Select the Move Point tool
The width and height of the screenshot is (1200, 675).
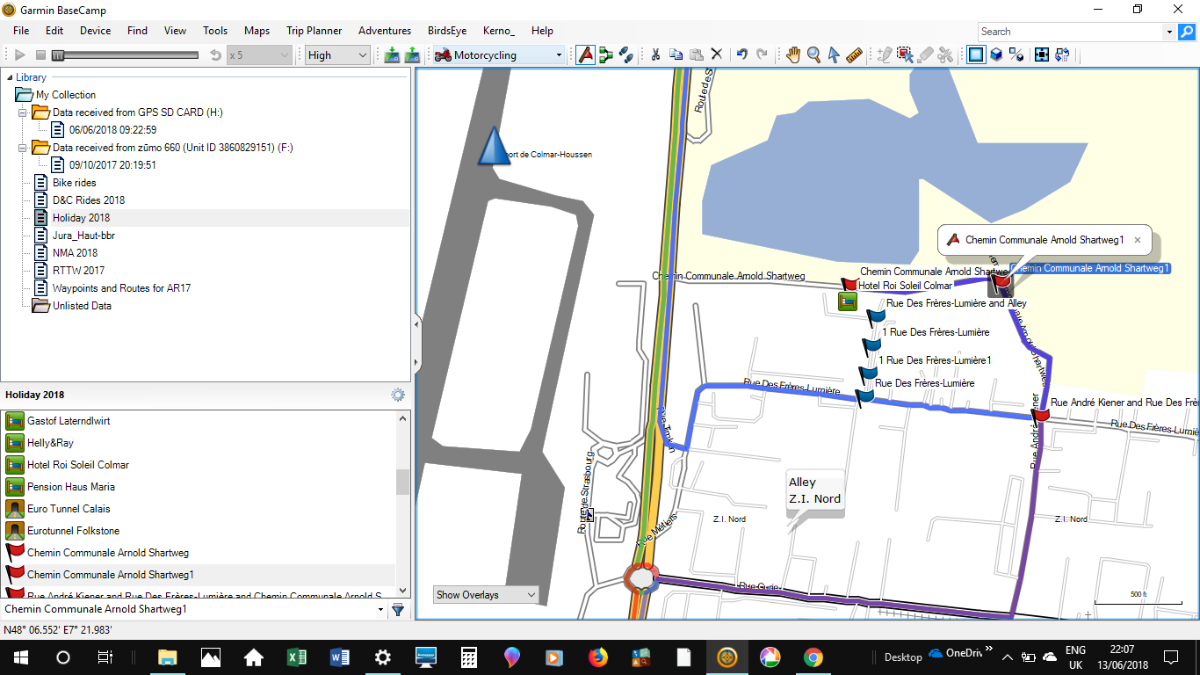[x=905, y=55]
